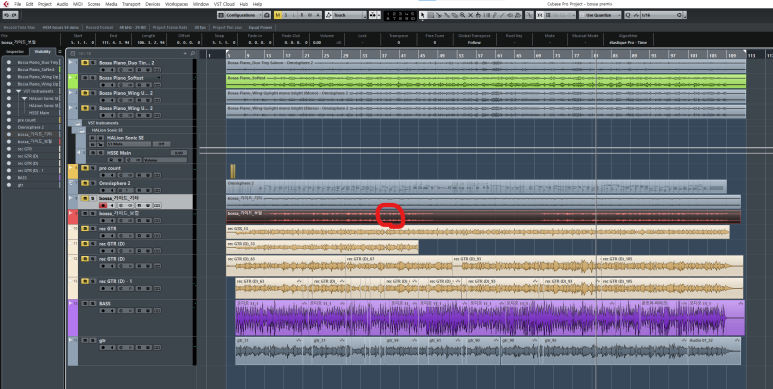This screenshot has height=389, width=773.
Task: Open the Transport menu
Action: tap(131, 4)
